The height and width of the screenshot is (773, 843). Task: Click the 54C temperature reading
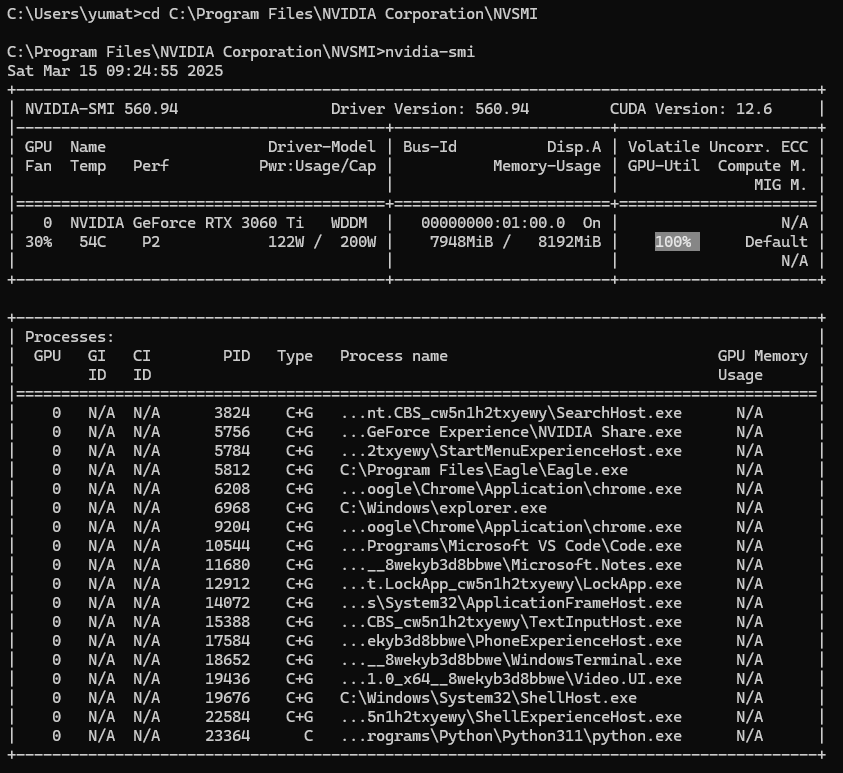point(91,242)
